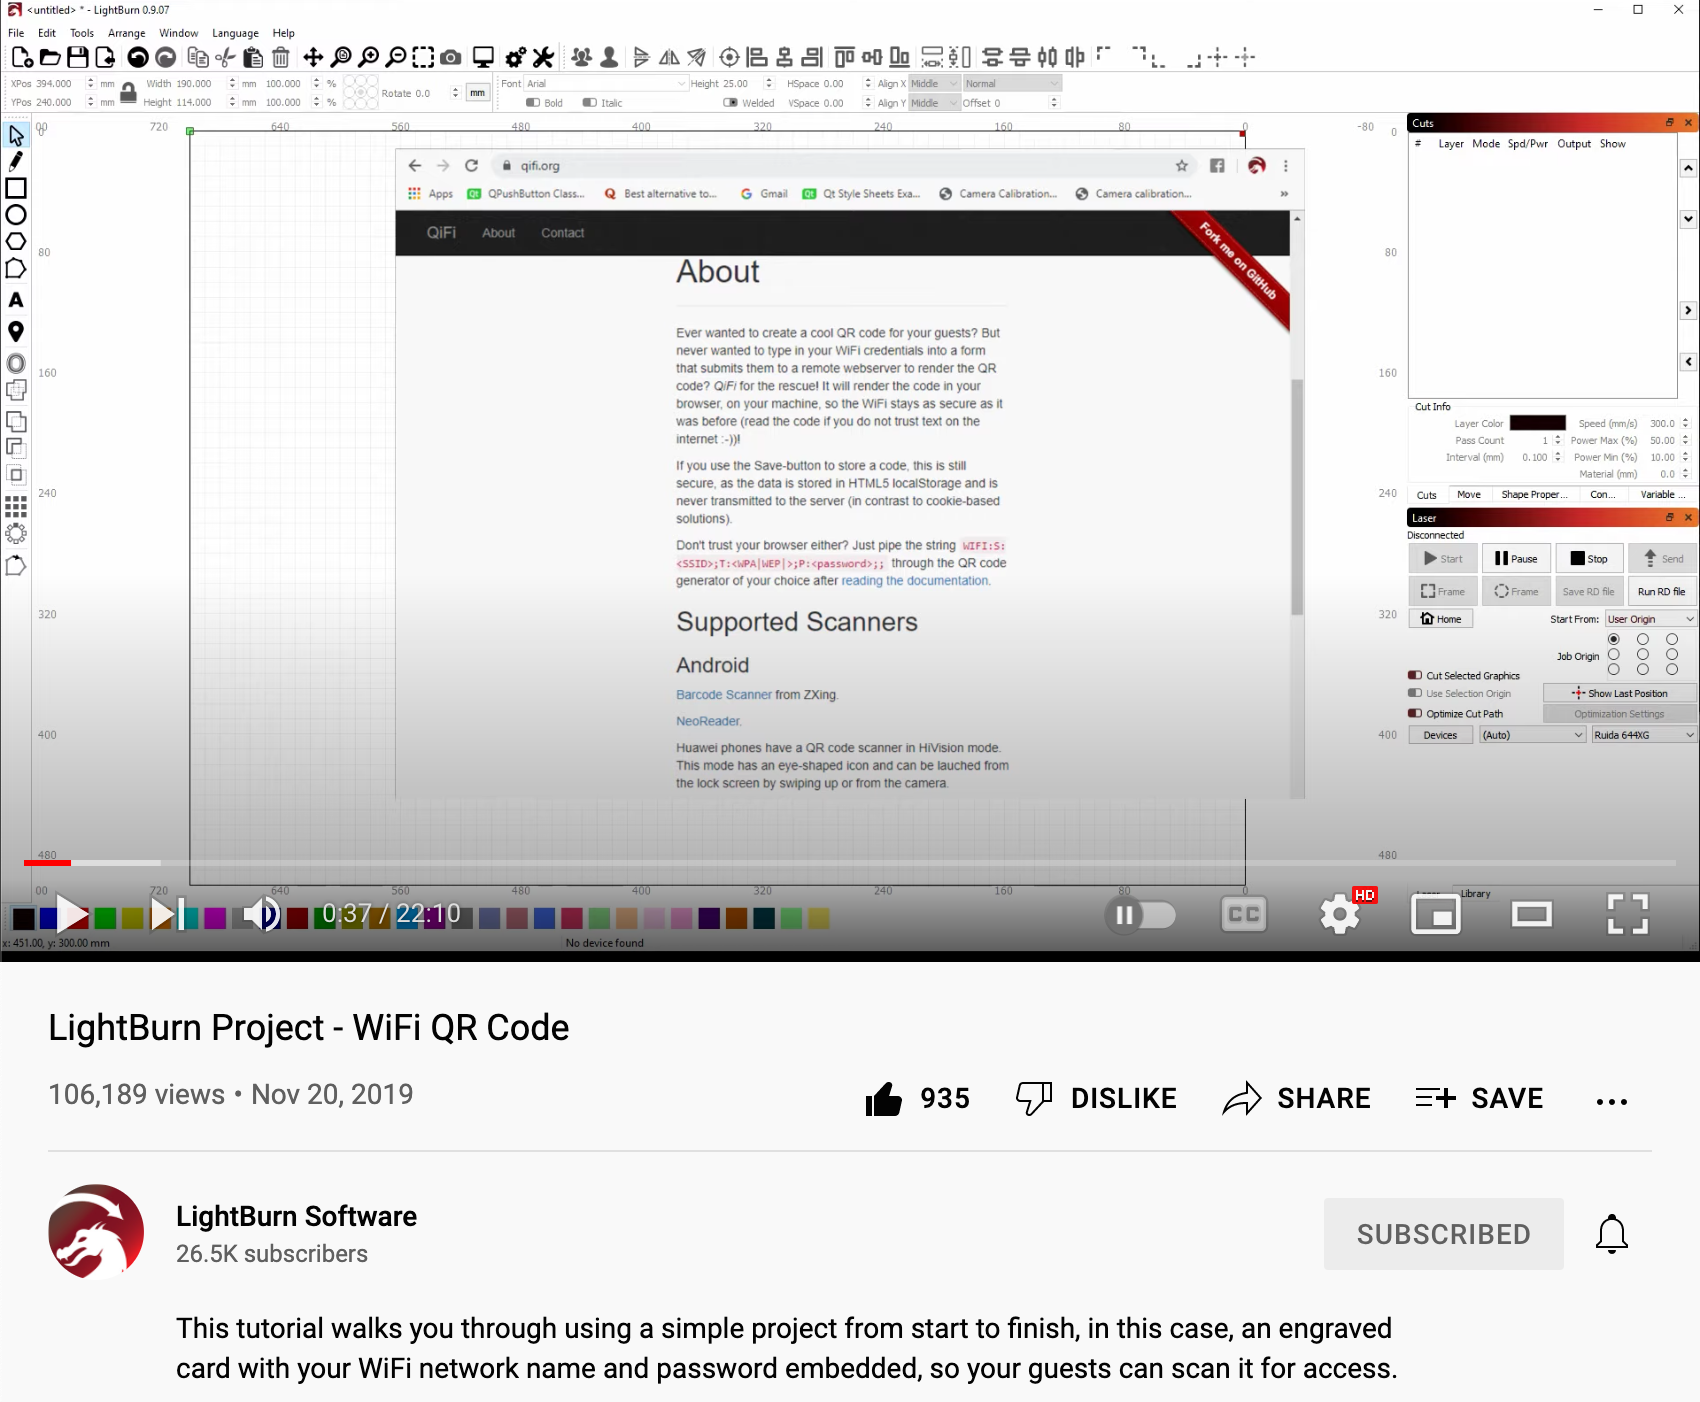1700x1402 pixels.
Task: Click Show Last Position button
Action: tap(1620, 693)
